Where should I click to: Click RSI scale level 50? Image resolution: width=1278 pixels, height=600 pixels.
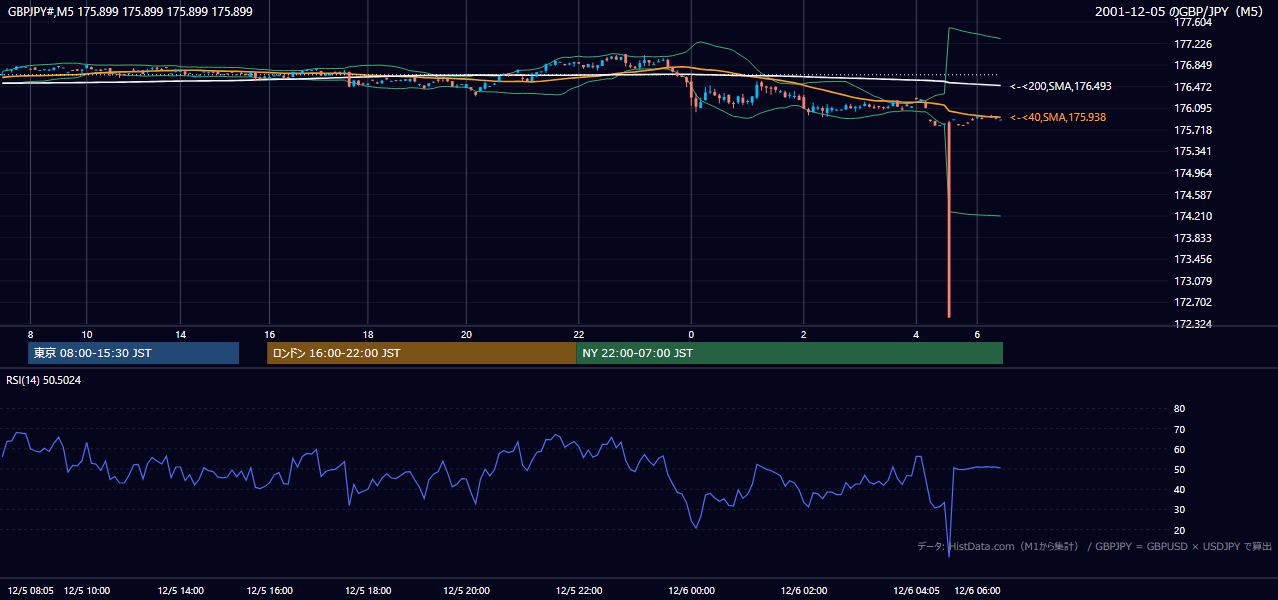[x=1179, y=469]
